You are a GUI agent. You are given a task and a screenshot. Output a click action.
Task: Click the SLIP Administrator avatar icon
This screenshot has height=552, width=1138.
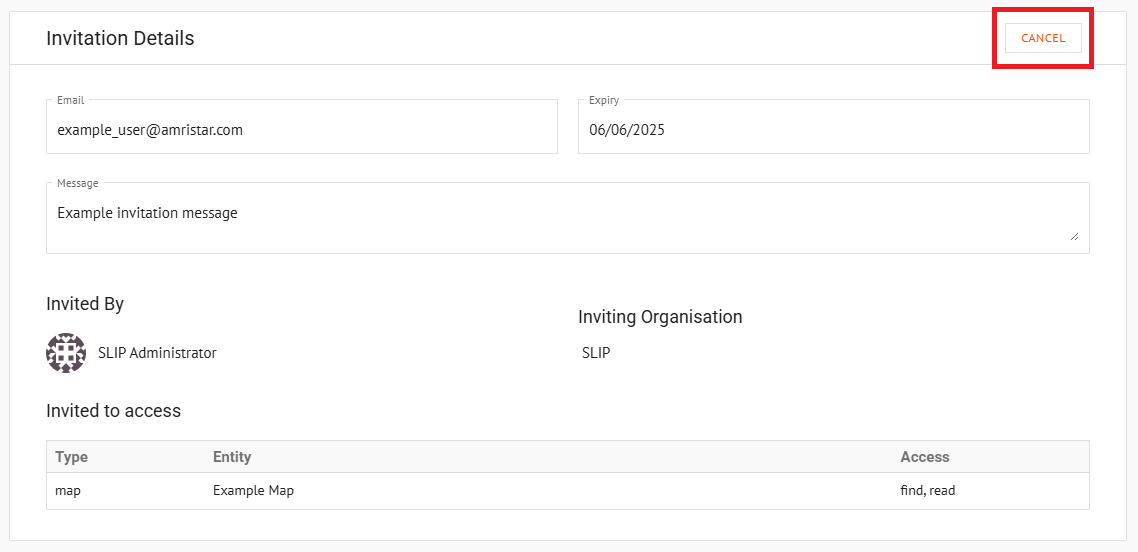tap(66, 353)
